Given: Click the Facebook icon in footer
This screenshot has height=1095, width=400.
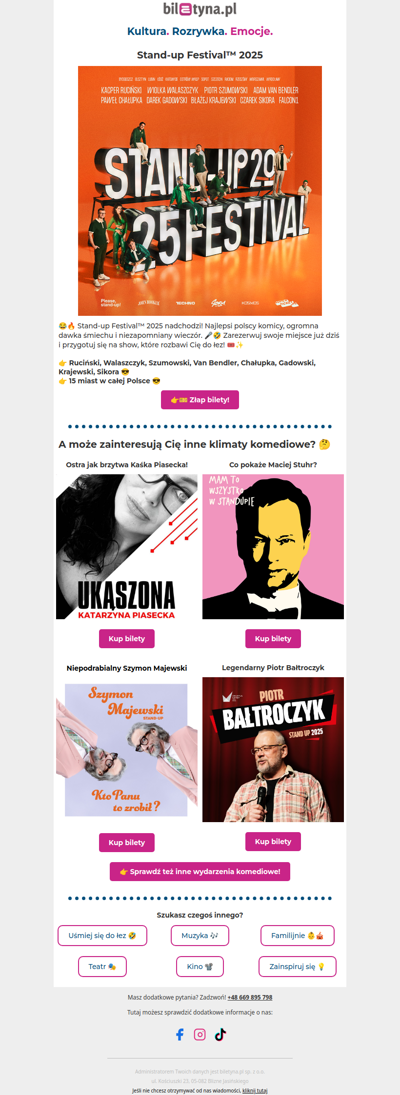Looking at the screenshot, I should (x=179, y=1034).
